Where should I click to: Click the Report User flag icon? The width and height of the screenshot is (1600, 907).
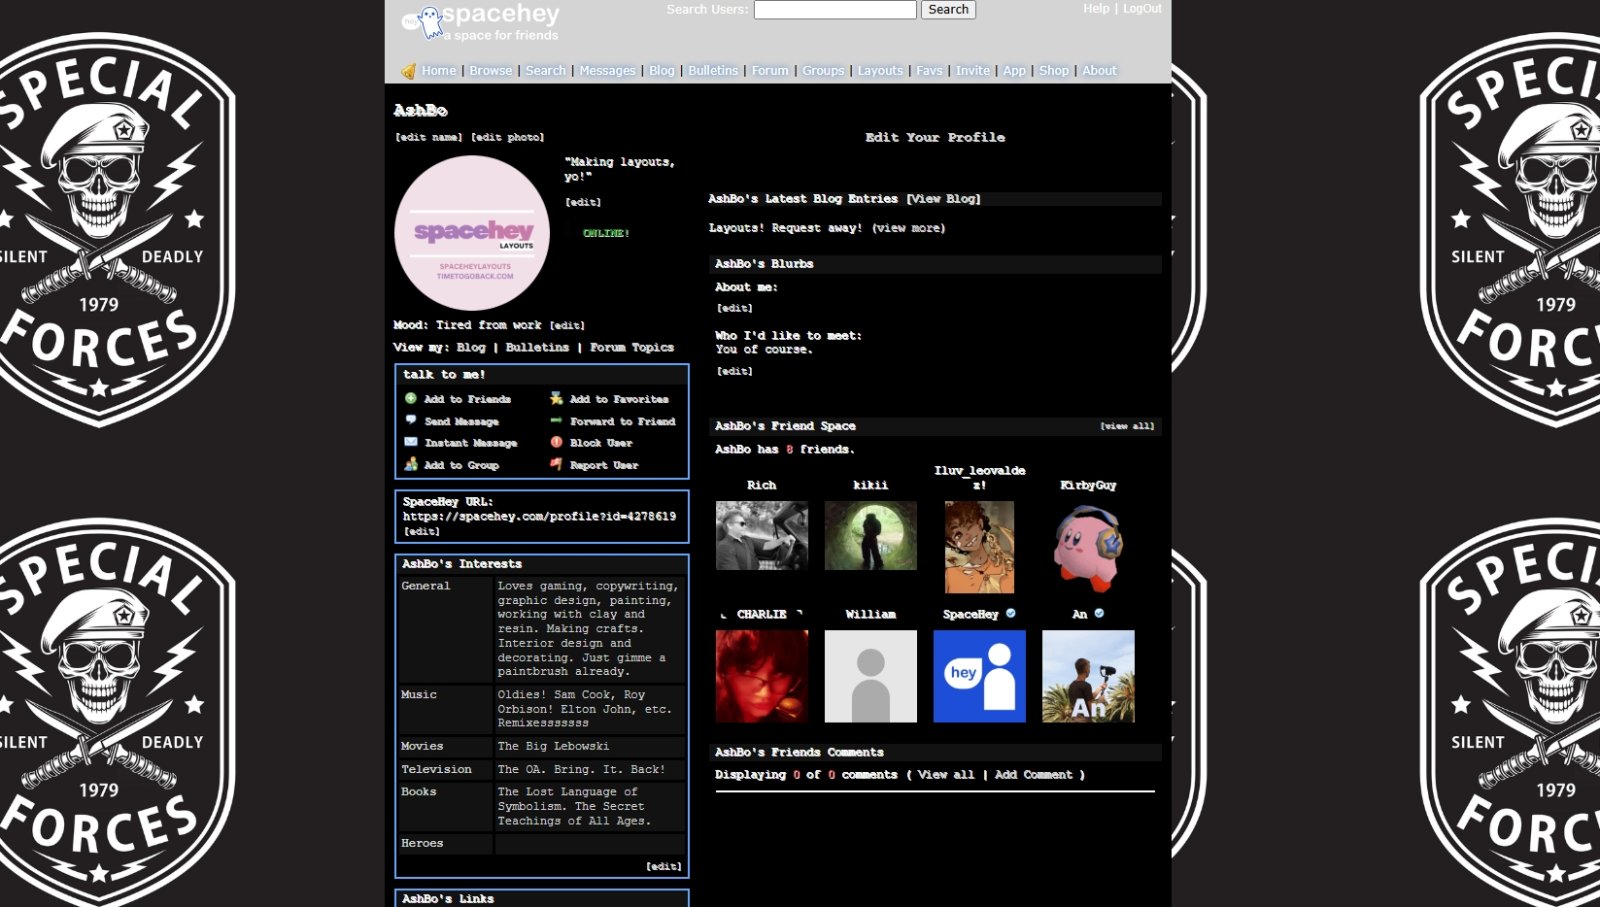pyautogui.click(x=556, y=464)
